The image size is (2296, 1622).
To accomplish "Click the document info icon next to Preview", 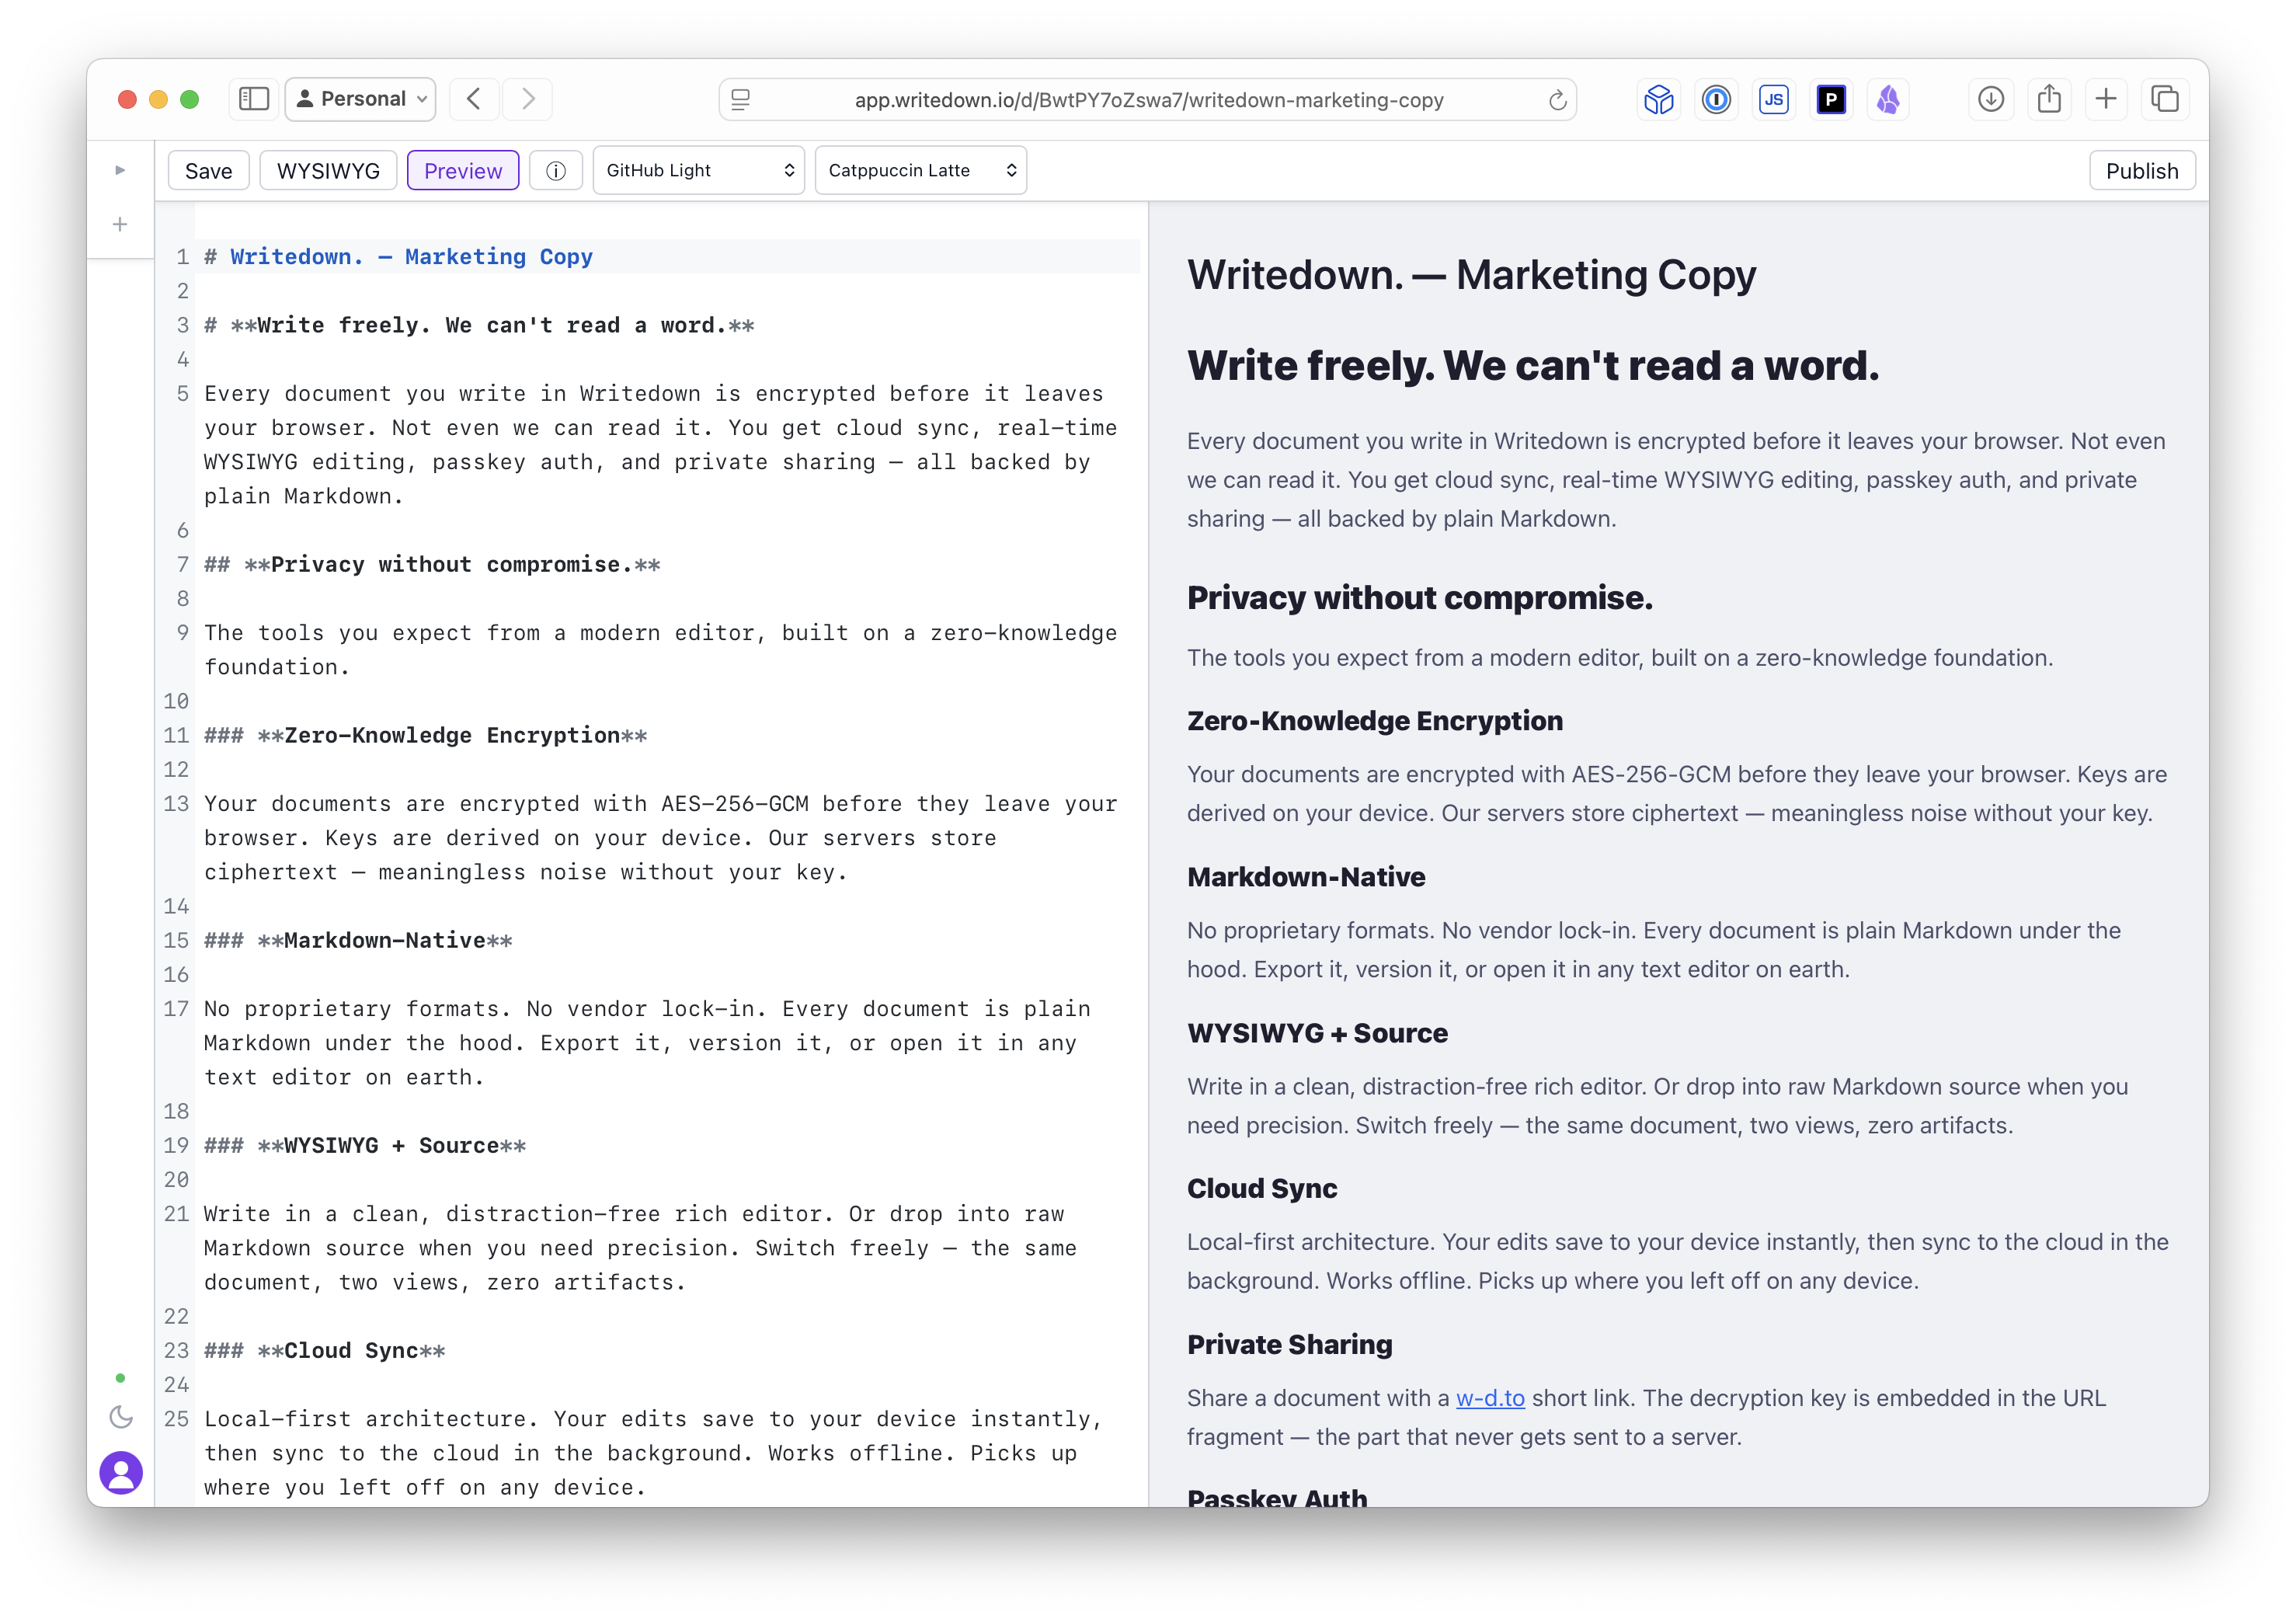I will (x=555, y=170).
